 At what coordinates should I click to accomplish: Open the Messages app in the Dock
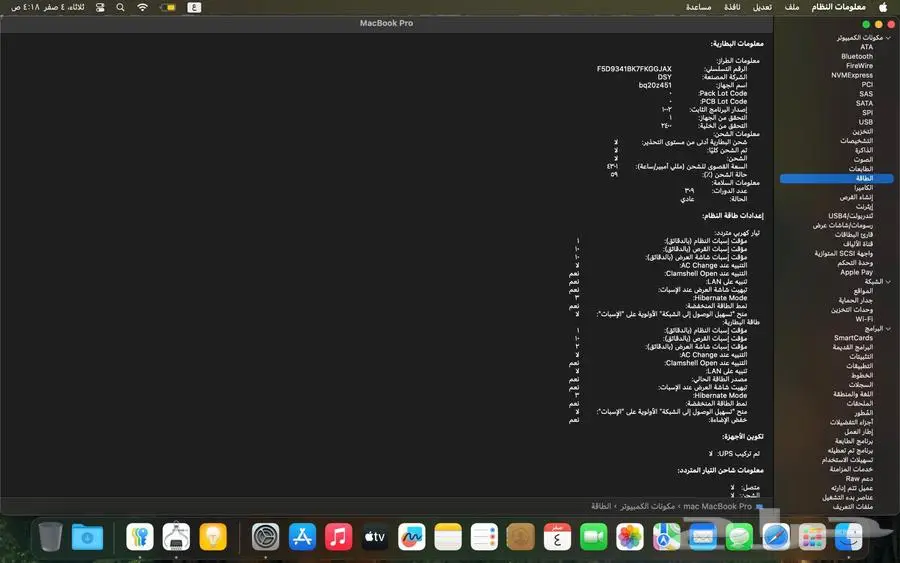(739, 537)
